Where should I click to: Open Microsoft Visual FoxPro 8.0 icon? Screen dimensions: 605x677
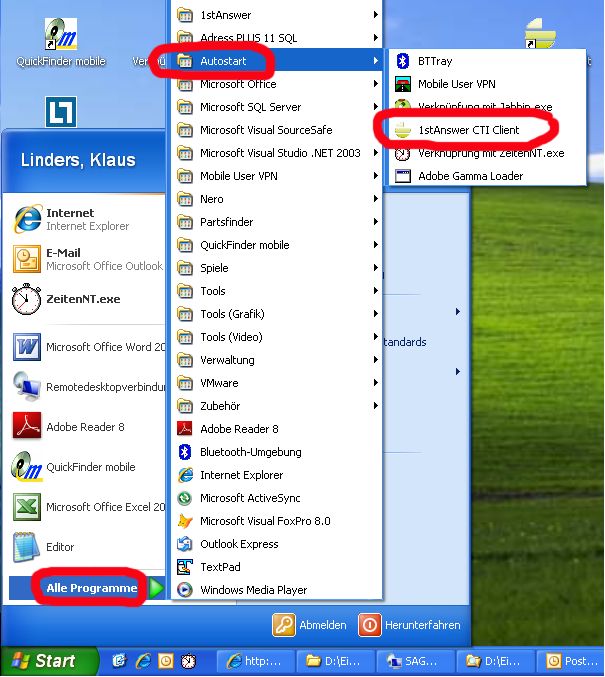[184, 521]
